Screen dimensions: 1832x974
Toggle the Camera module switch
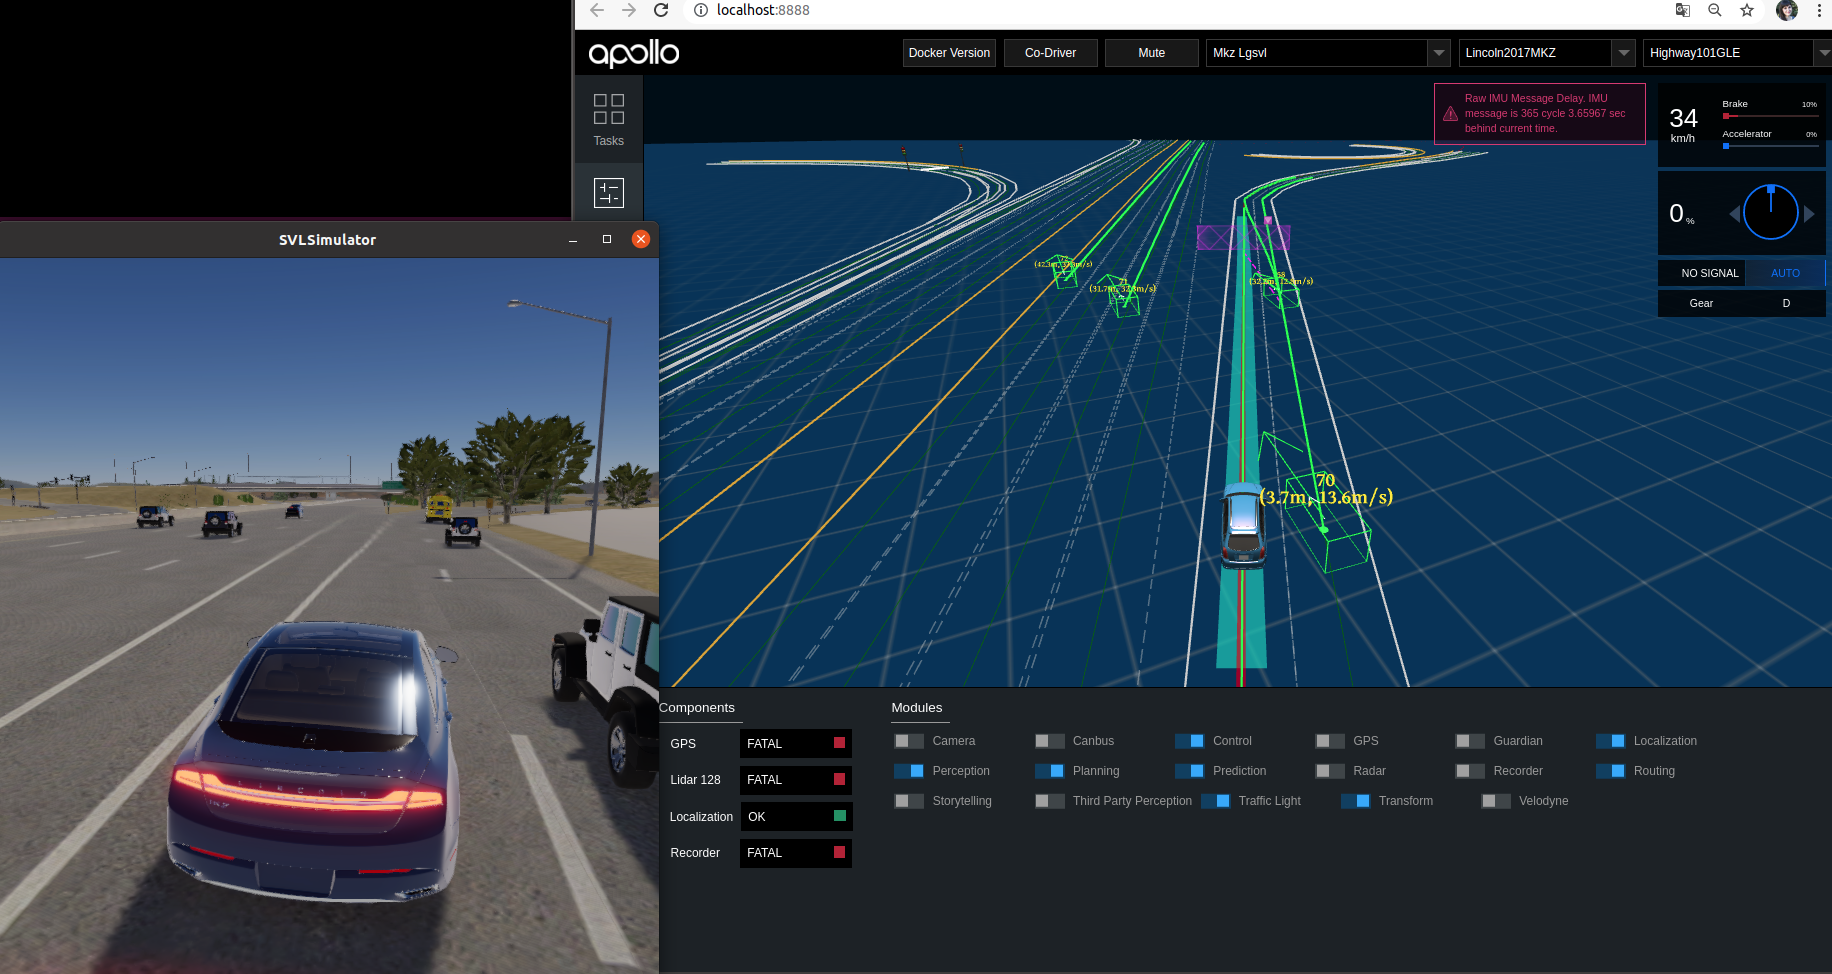click(x=909, y=741)
